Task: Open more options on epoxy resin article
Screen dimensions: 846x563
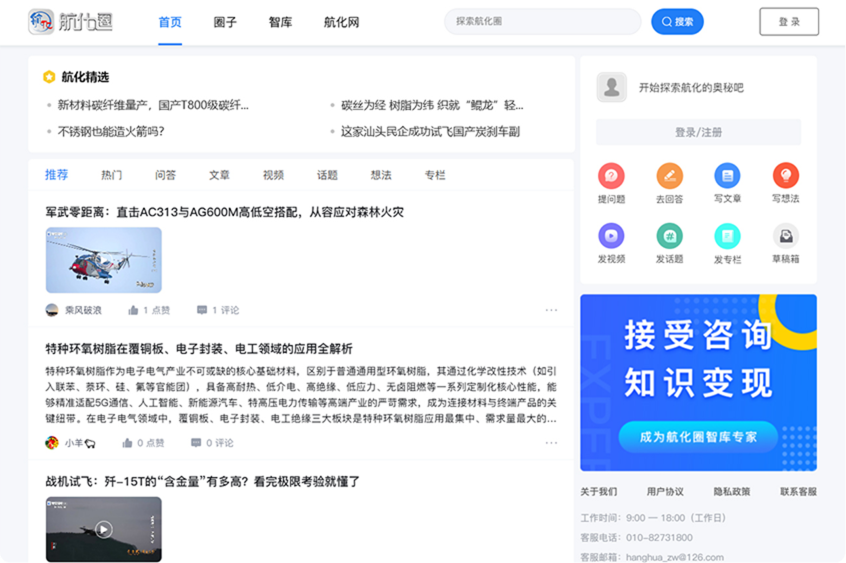Action: (x=551, y=443)
